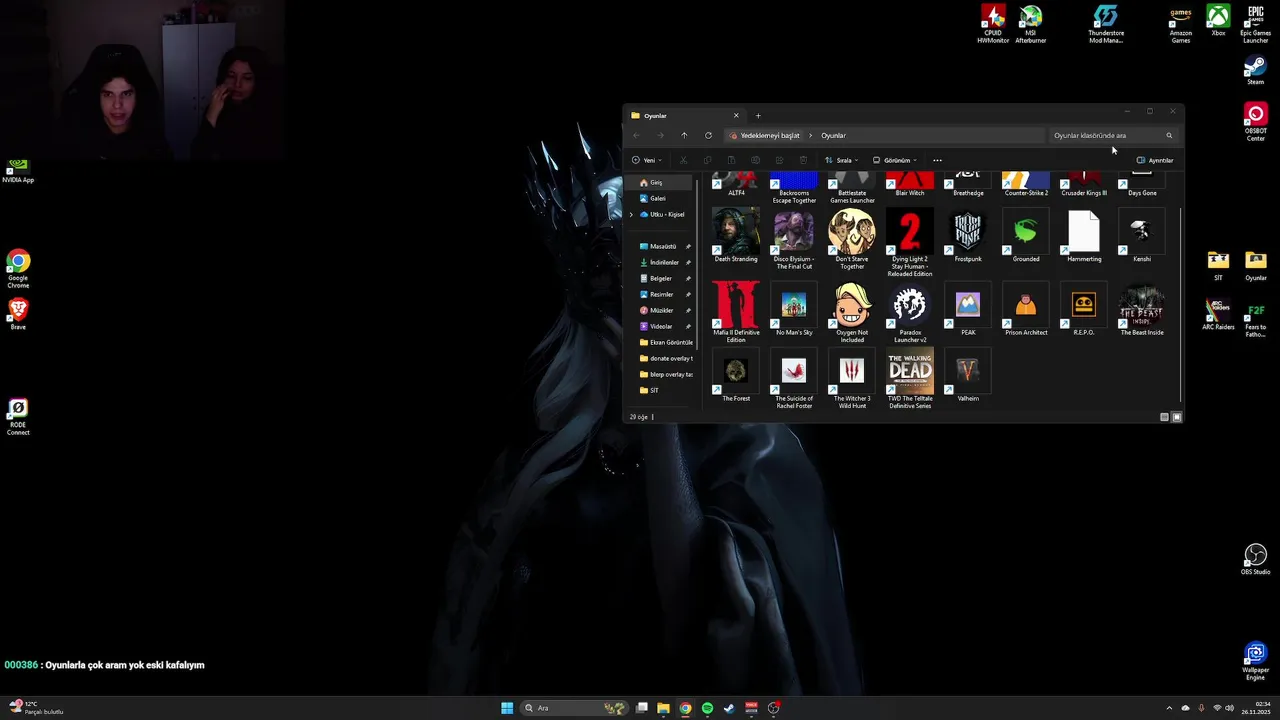Select the Valheim game icon
1280x720 pixels.
[x=968, y=376]
